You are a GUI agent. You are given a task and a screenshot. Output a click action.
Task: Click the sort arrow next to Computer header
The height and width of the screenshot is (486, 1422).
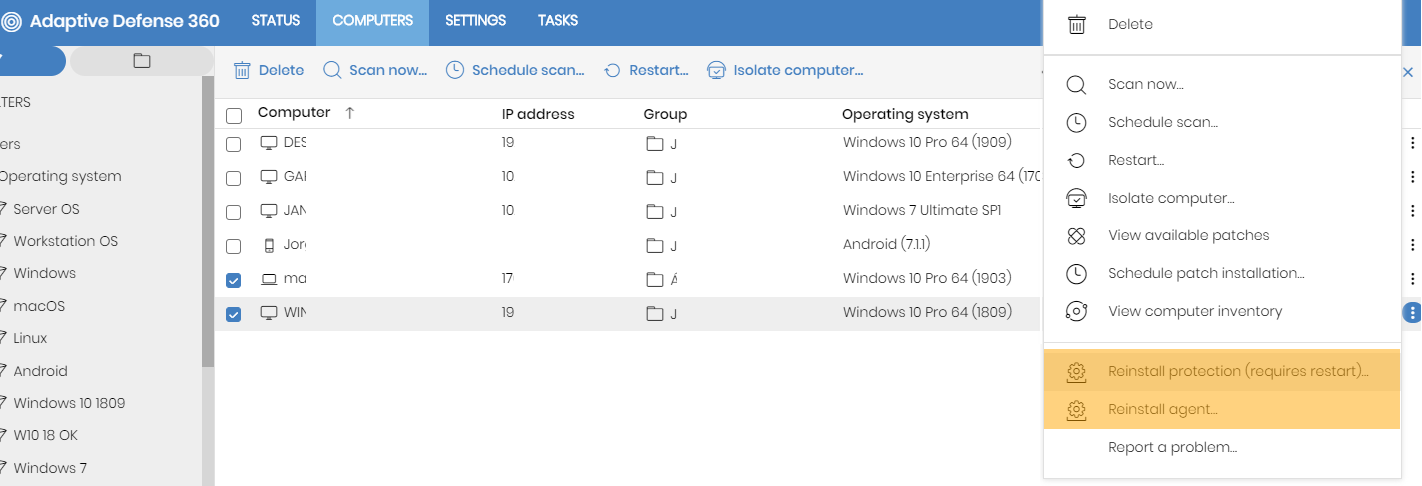point(349,114)
